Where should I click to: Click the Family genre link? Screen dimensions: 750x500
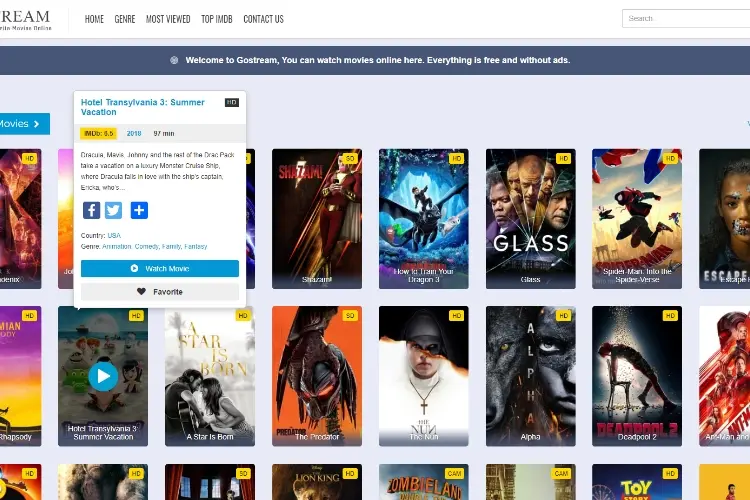171,246
